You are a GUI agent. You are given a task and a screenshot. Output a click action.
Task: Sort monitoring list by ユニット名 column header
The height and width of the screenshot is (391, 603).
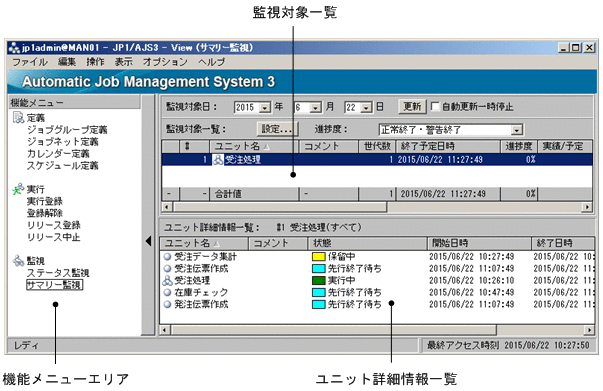(x=254, y=146)
